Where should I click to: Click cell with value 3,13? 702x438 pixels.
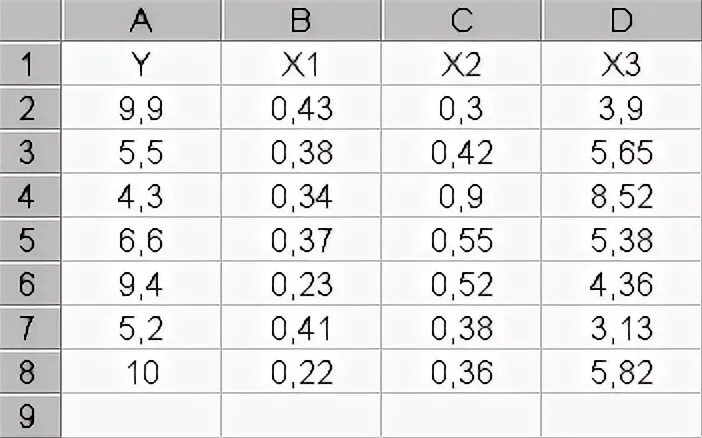(621, 328)
